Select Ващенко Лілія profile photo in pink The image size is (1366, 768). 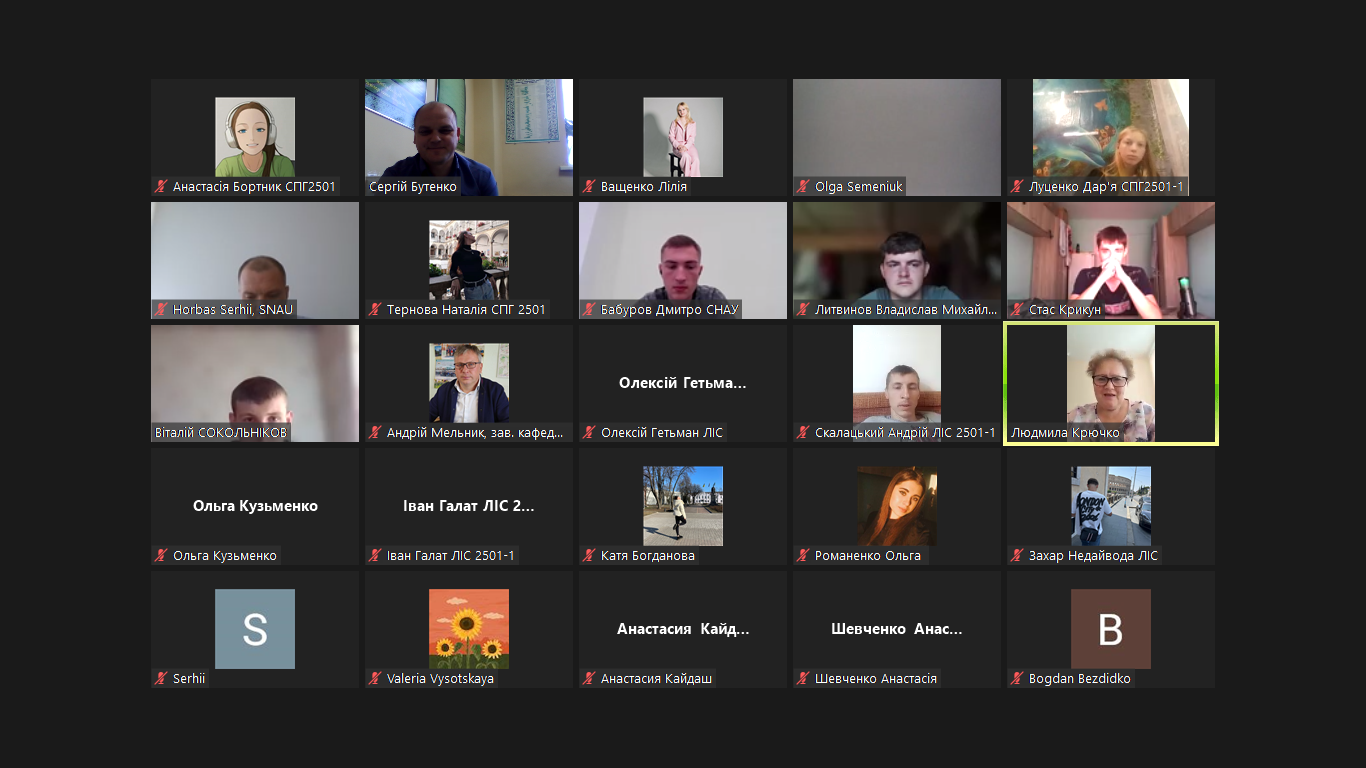pos(683,137)
